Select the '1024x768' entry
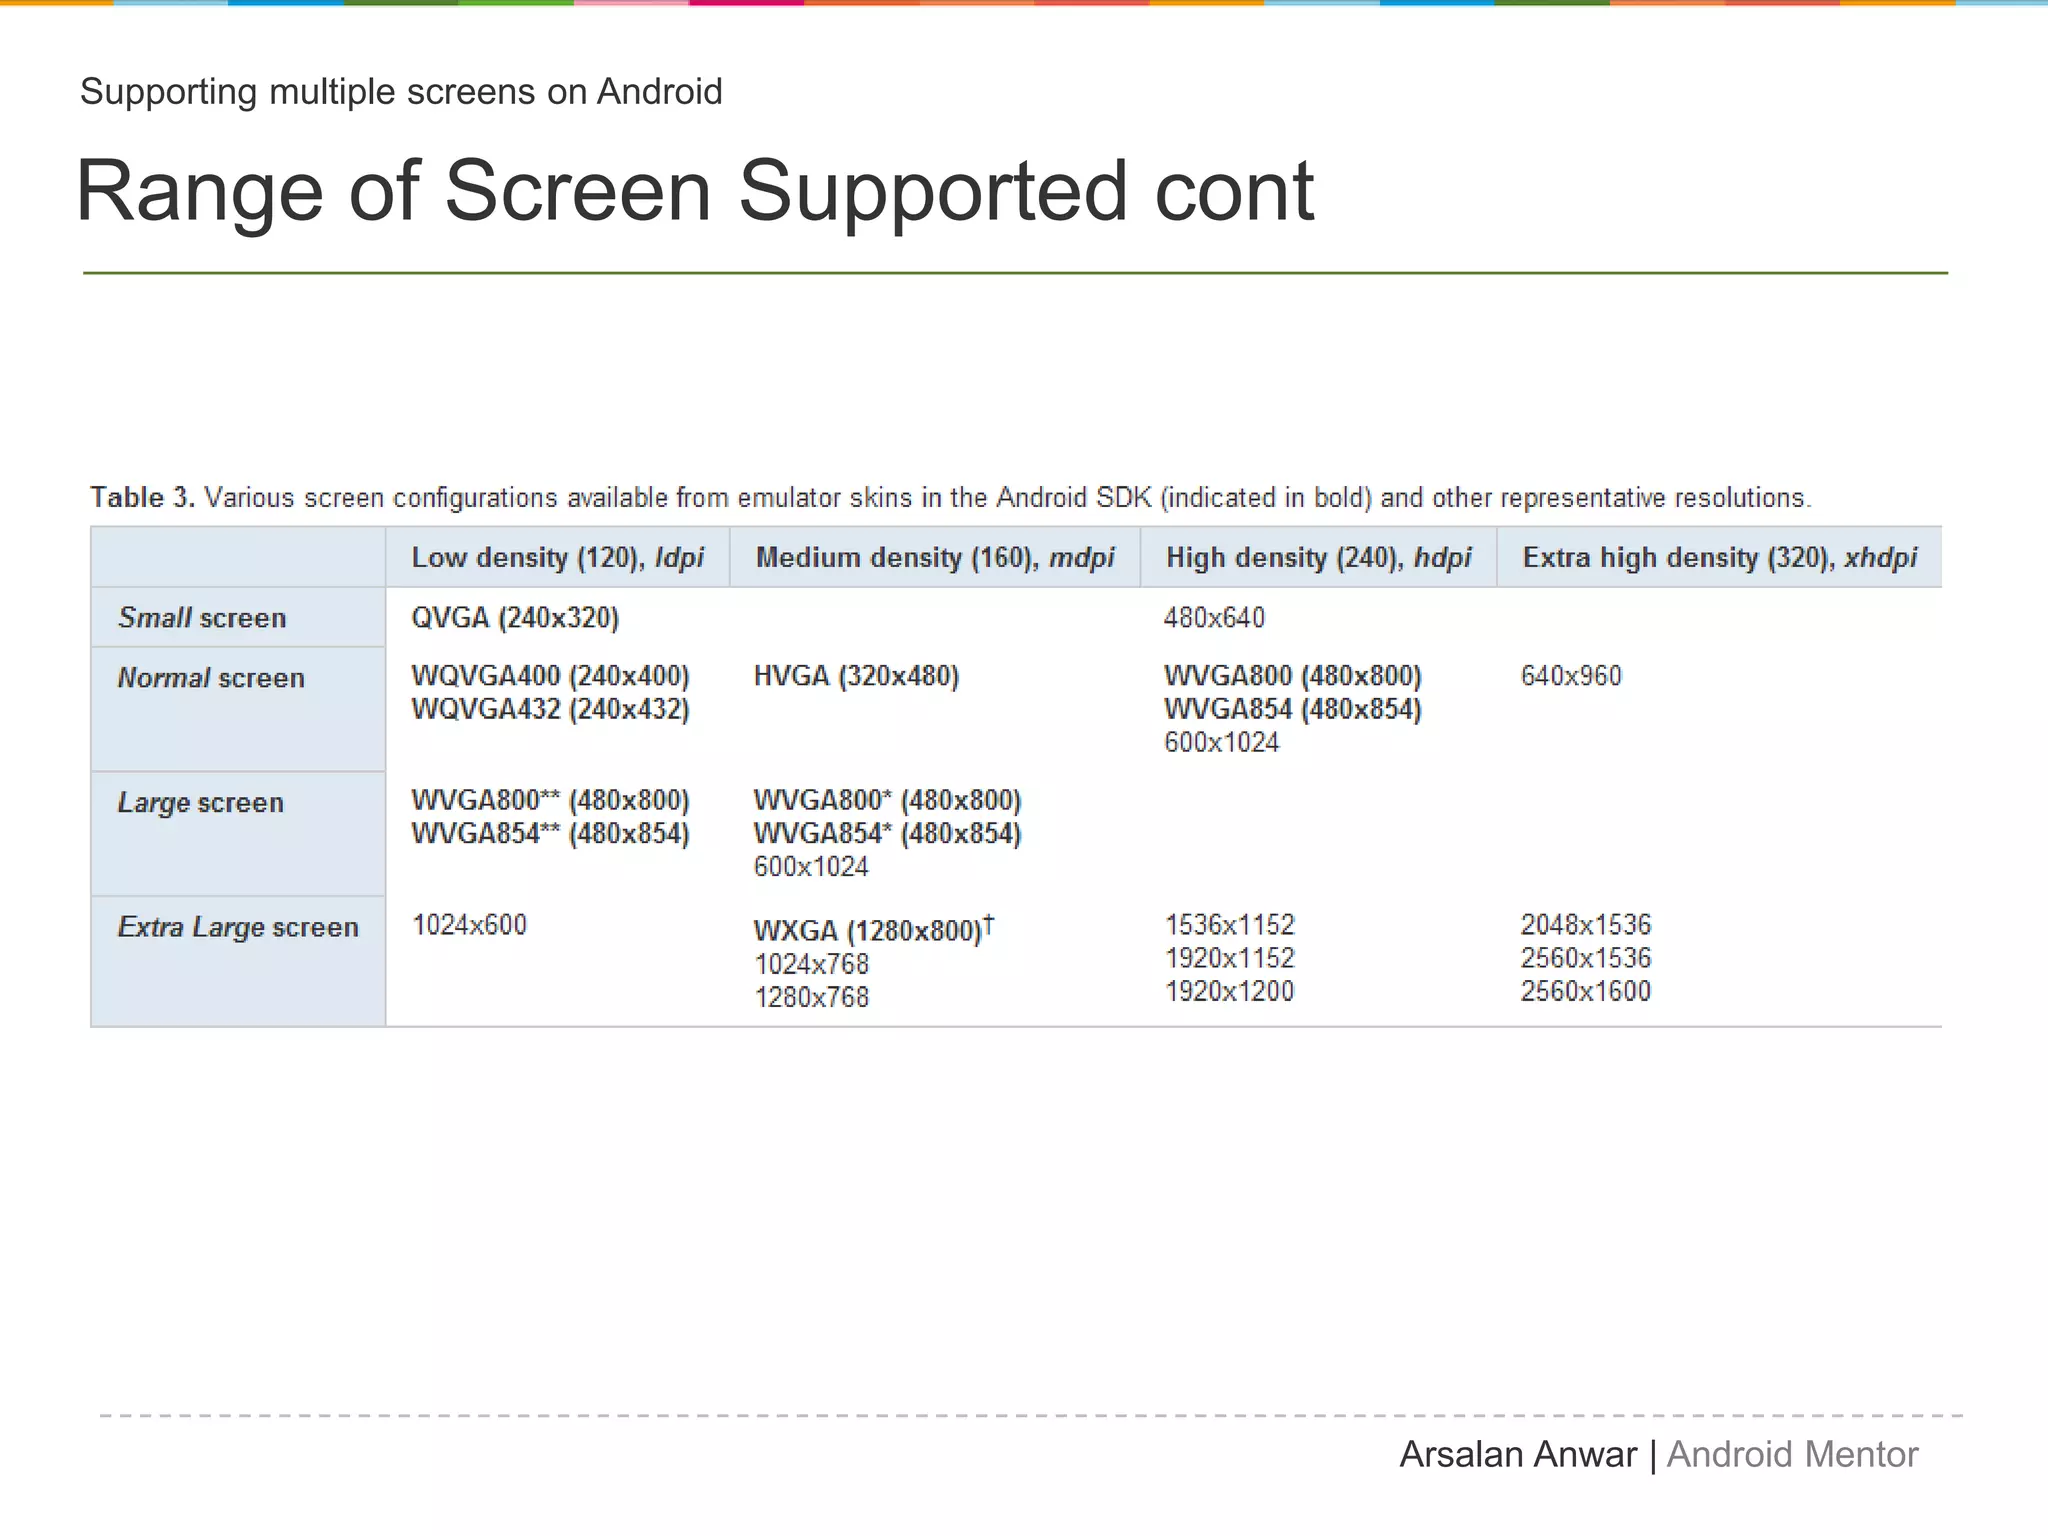This screenshot has width=2048, height=1536. pos(811,964)
